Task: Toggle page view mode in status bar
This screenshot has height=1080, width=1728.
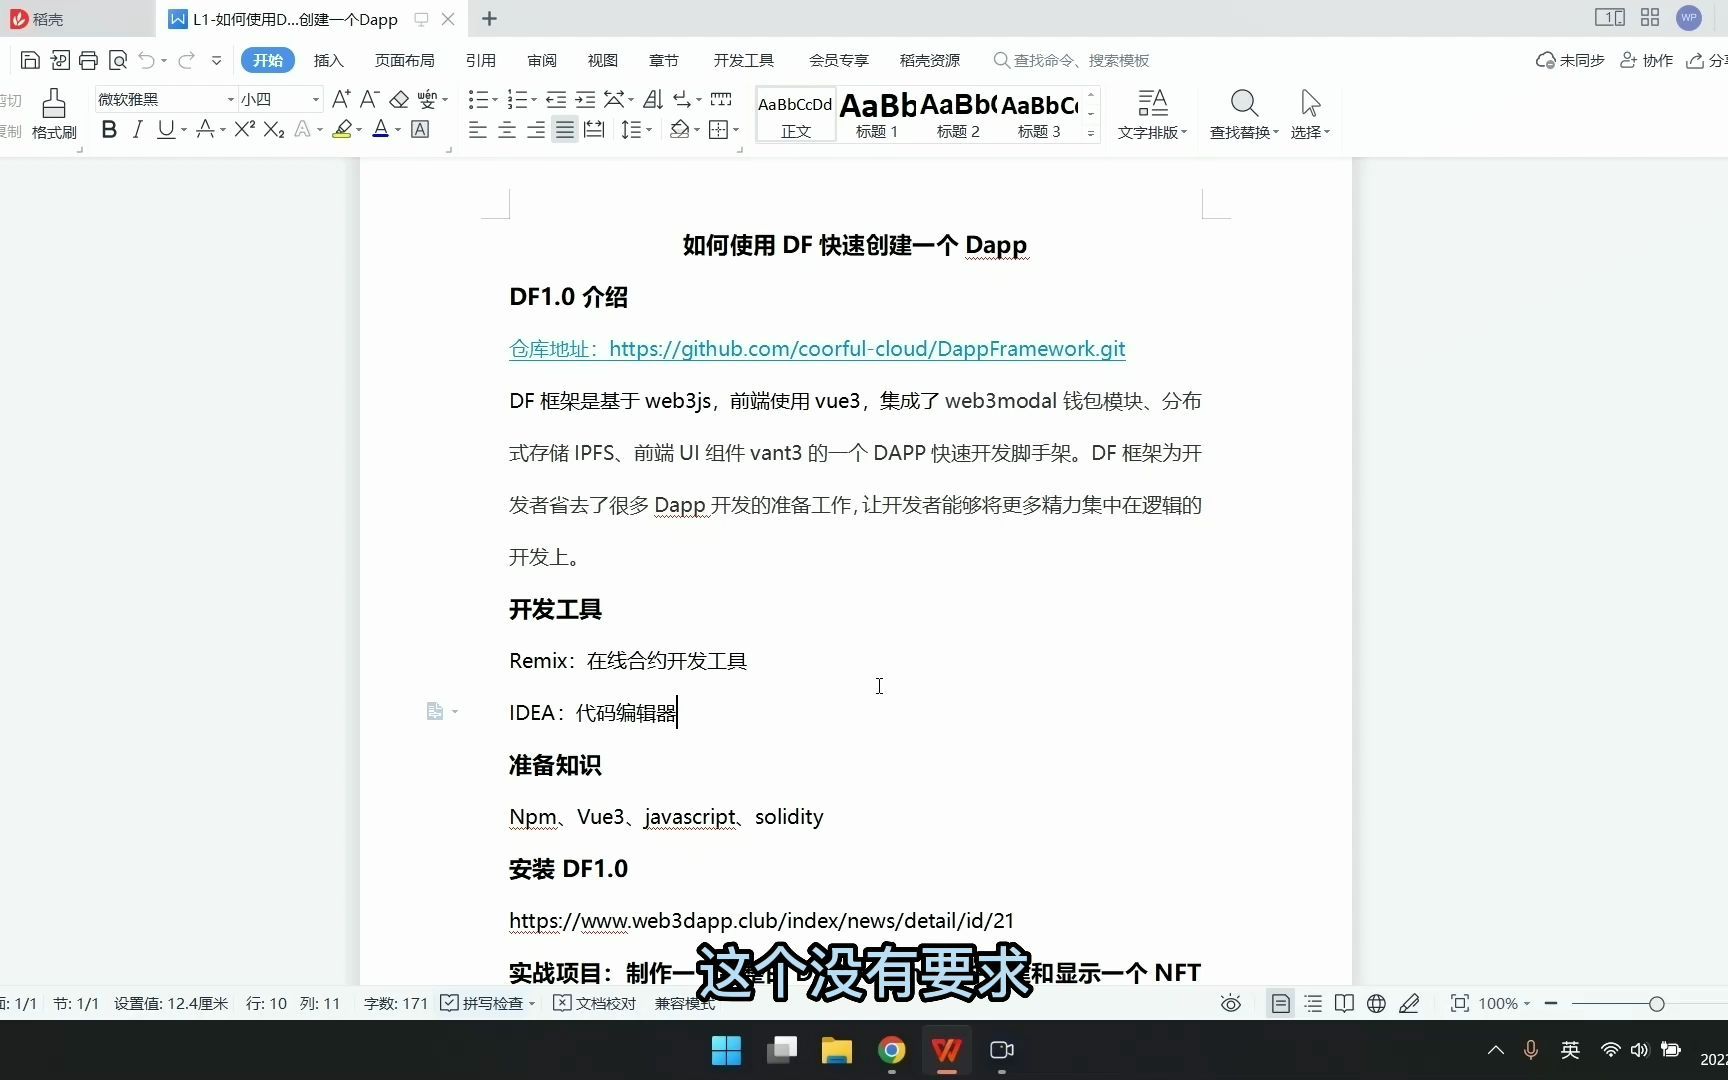Action: click(x=1280, y=1003)
